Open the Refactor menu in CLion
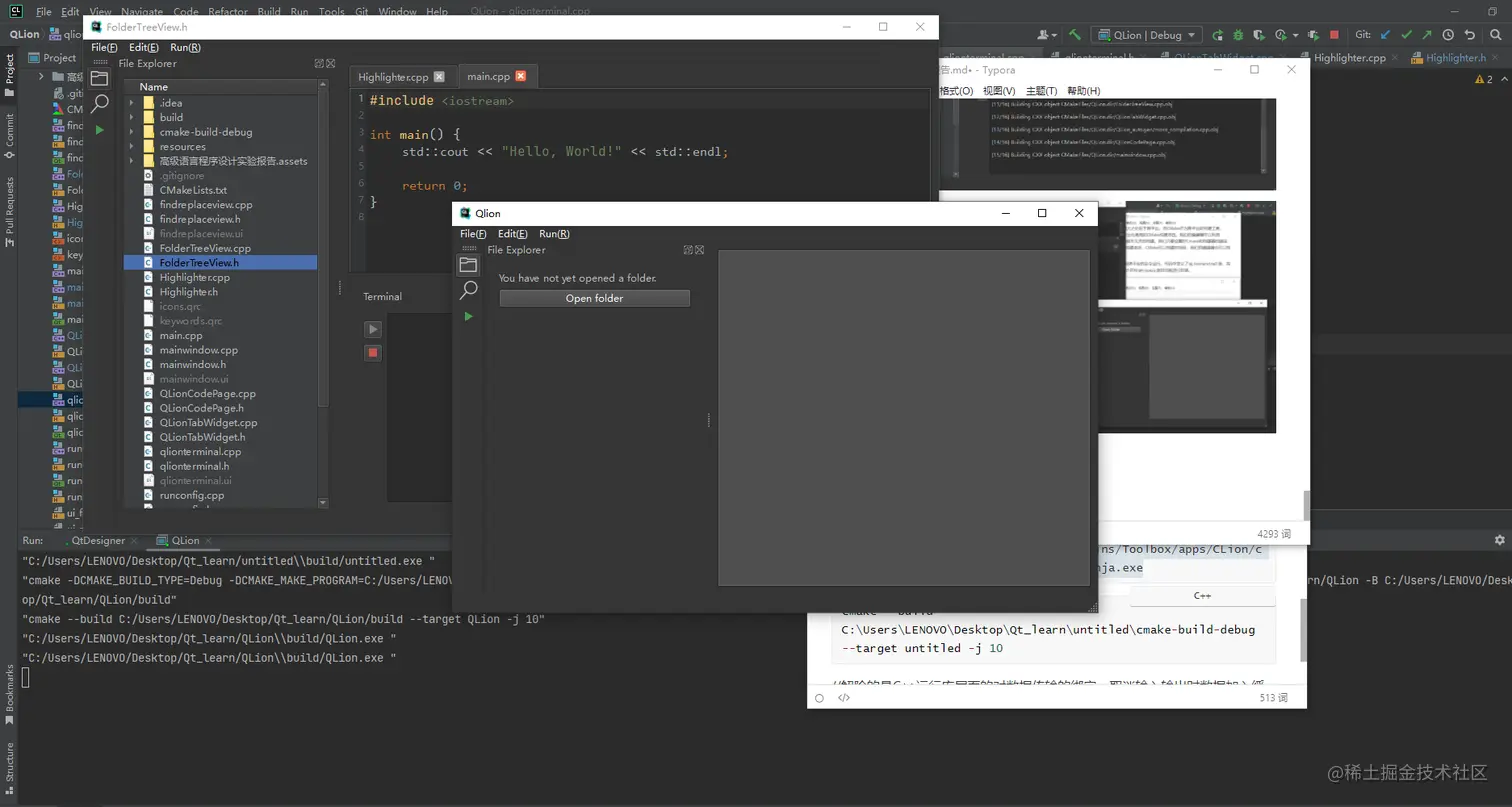 [x=228, y=12]
